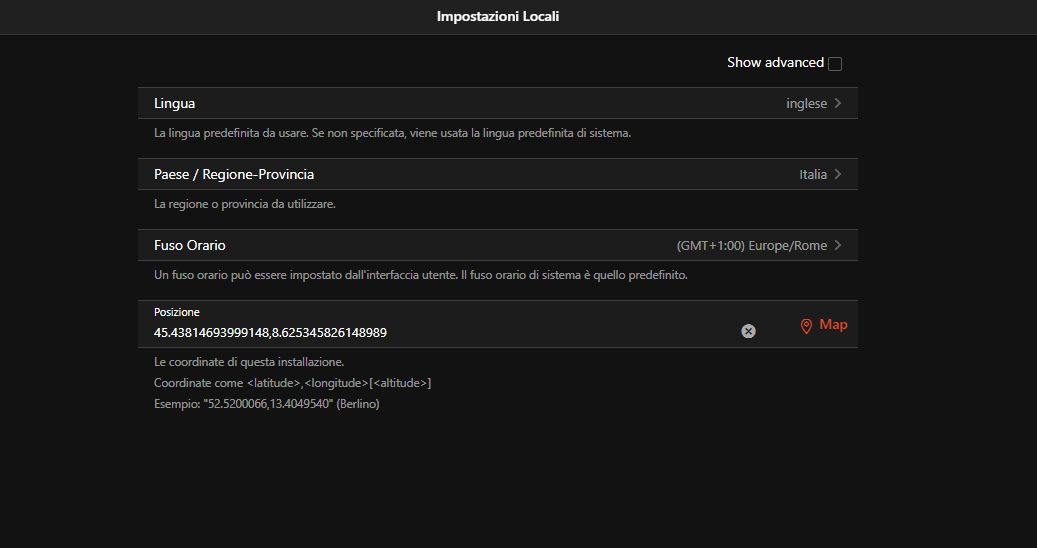Enable the Show advanced checkbox
The height and width of the screenshot is (548, 1037).
click(x=835, y=64)
